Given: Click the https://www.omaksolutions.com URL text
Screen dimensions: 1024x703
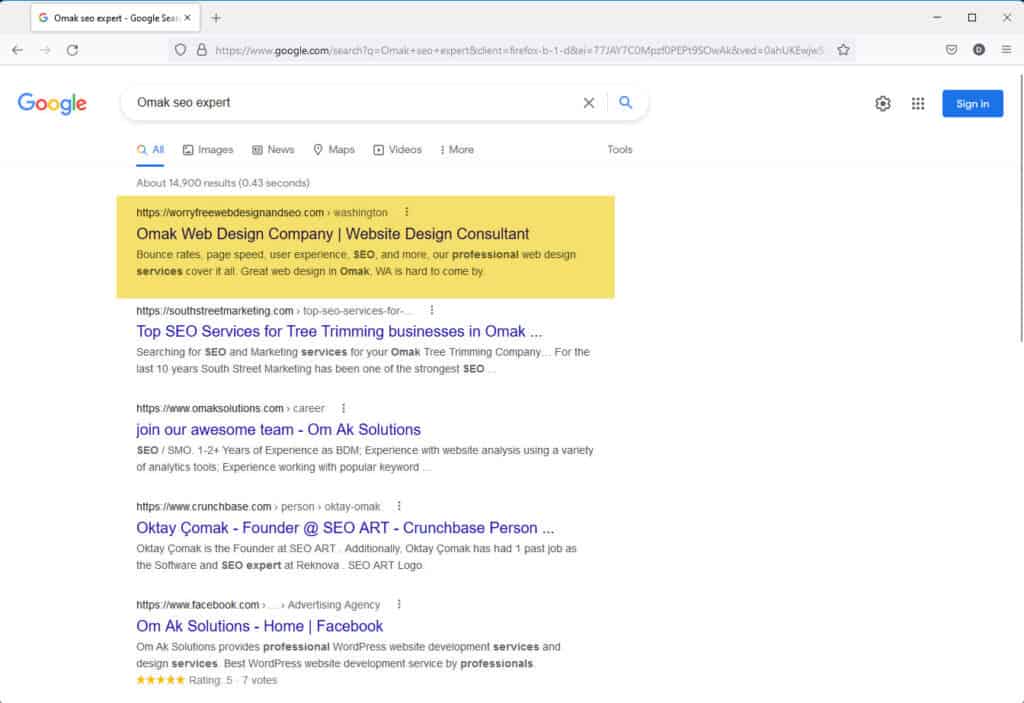Looking at the screenshot, I should tap(210, 408).
